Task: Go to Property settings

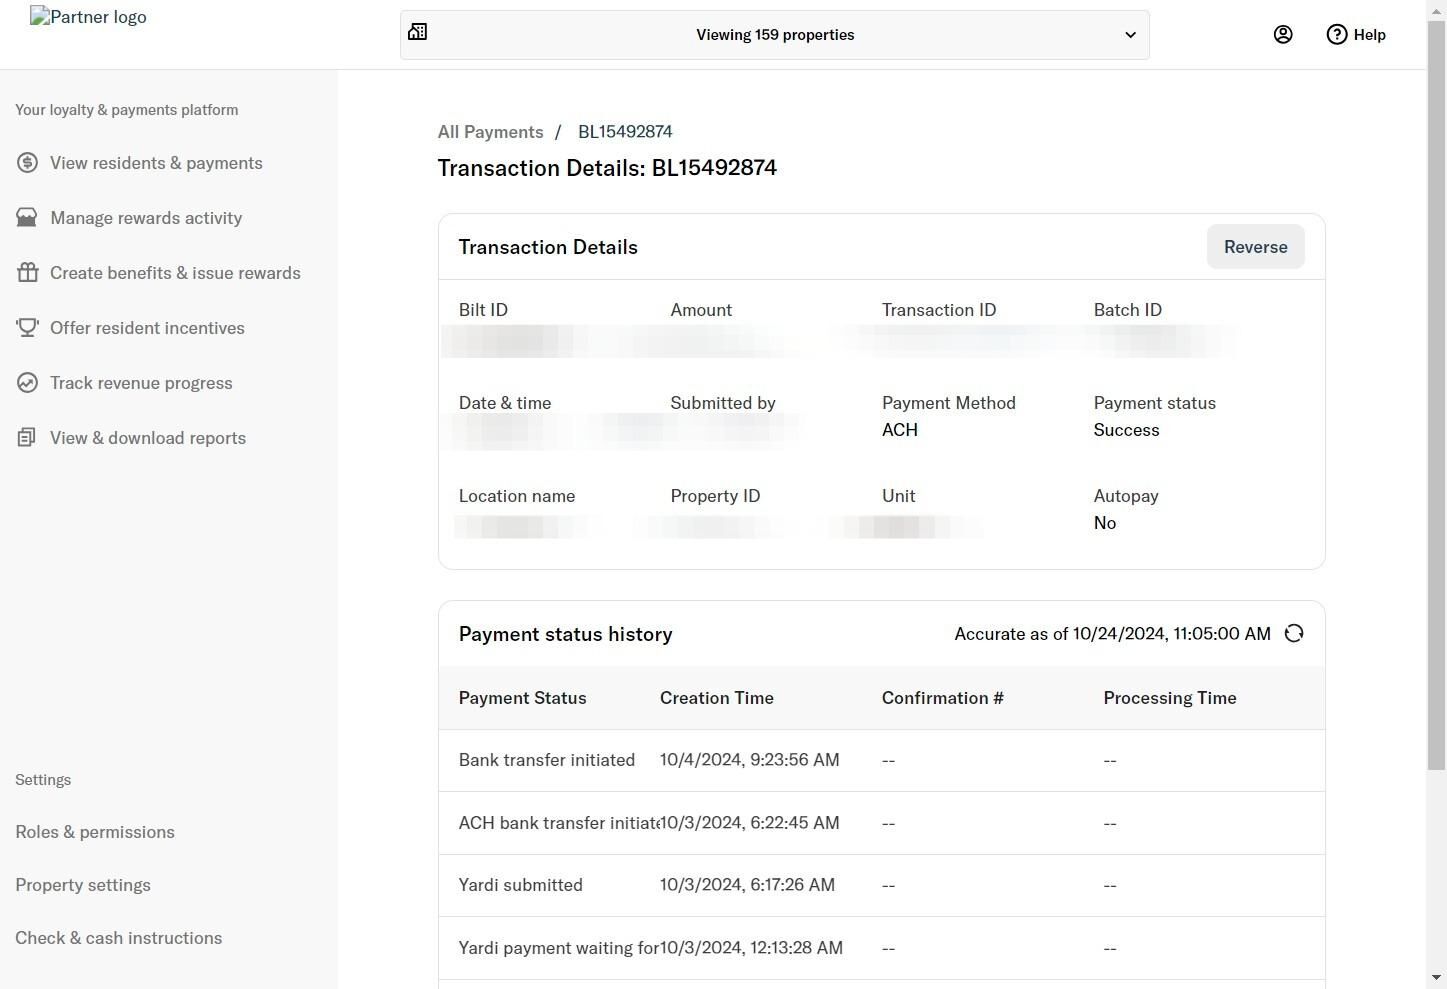Action: tap(83, 885)
